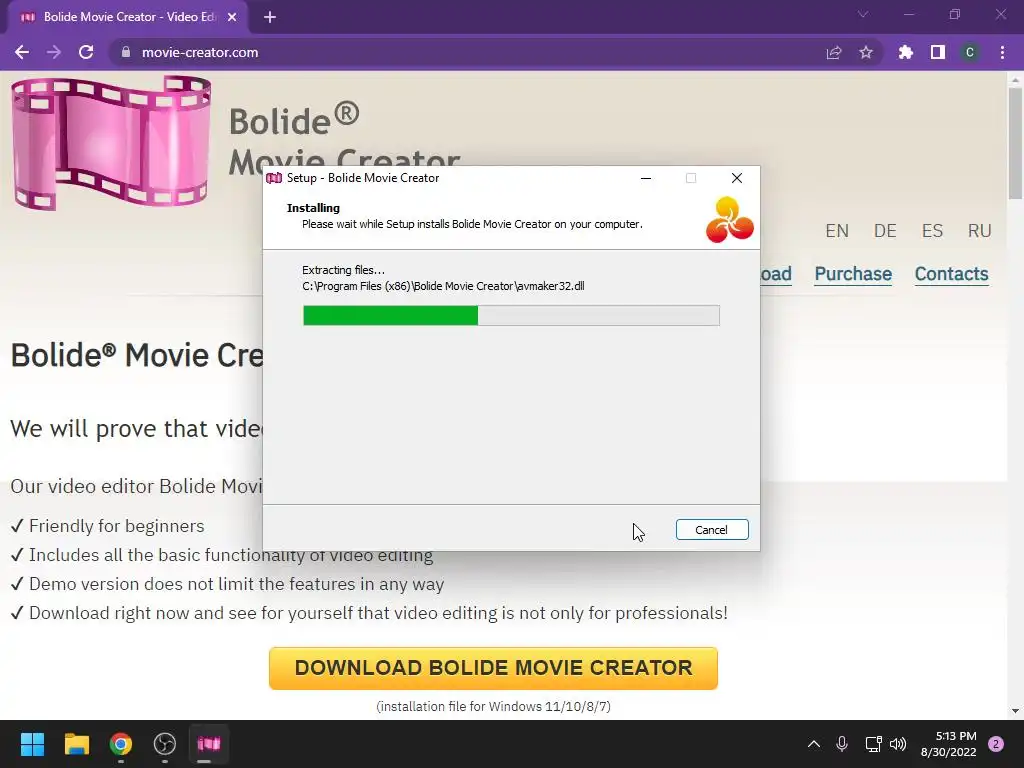
Task: Click 'Demo version does not limit' line
Action: click(x=236, y=584)
